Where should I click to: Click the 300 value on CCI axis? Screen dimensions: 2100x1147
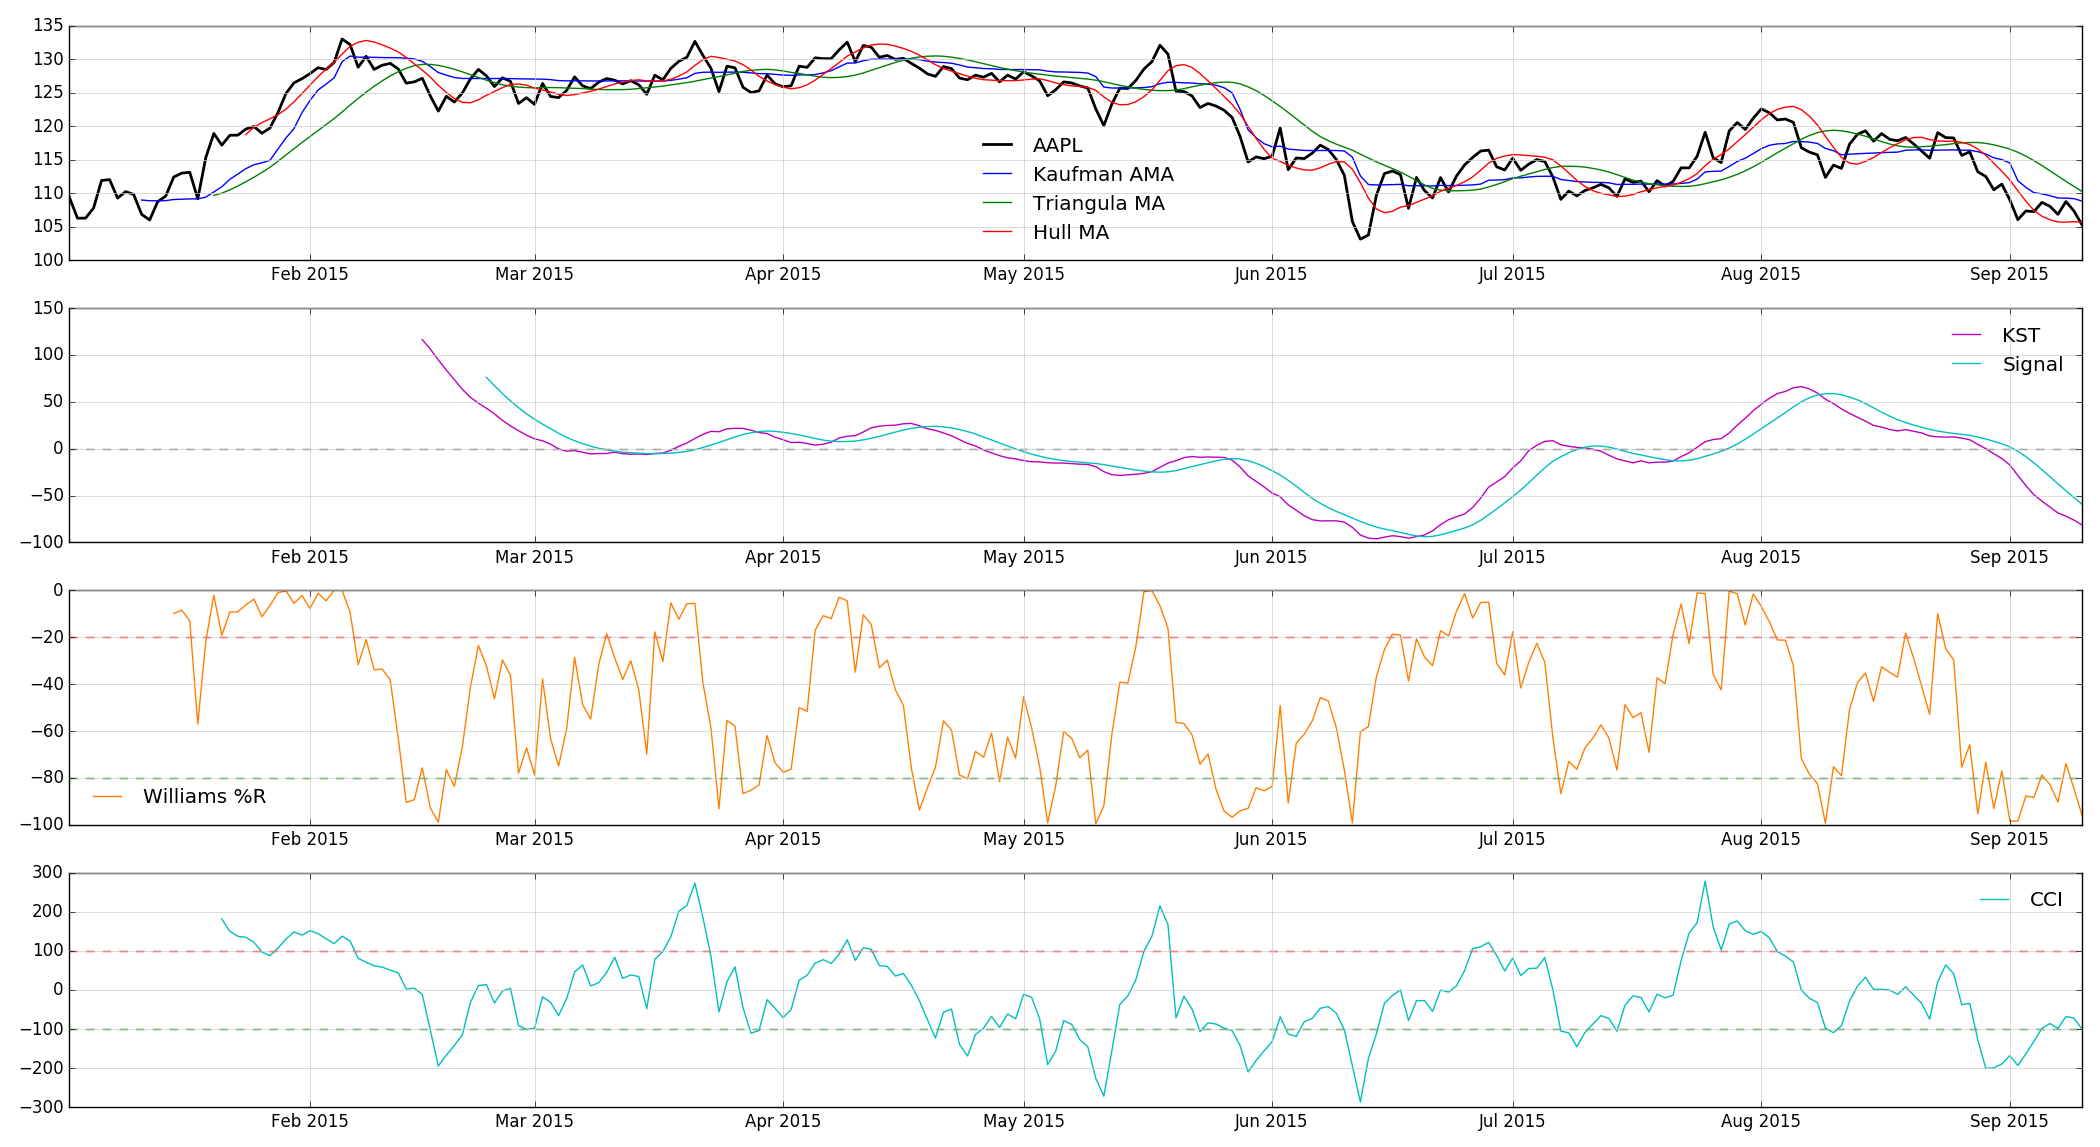click(49, 873)
